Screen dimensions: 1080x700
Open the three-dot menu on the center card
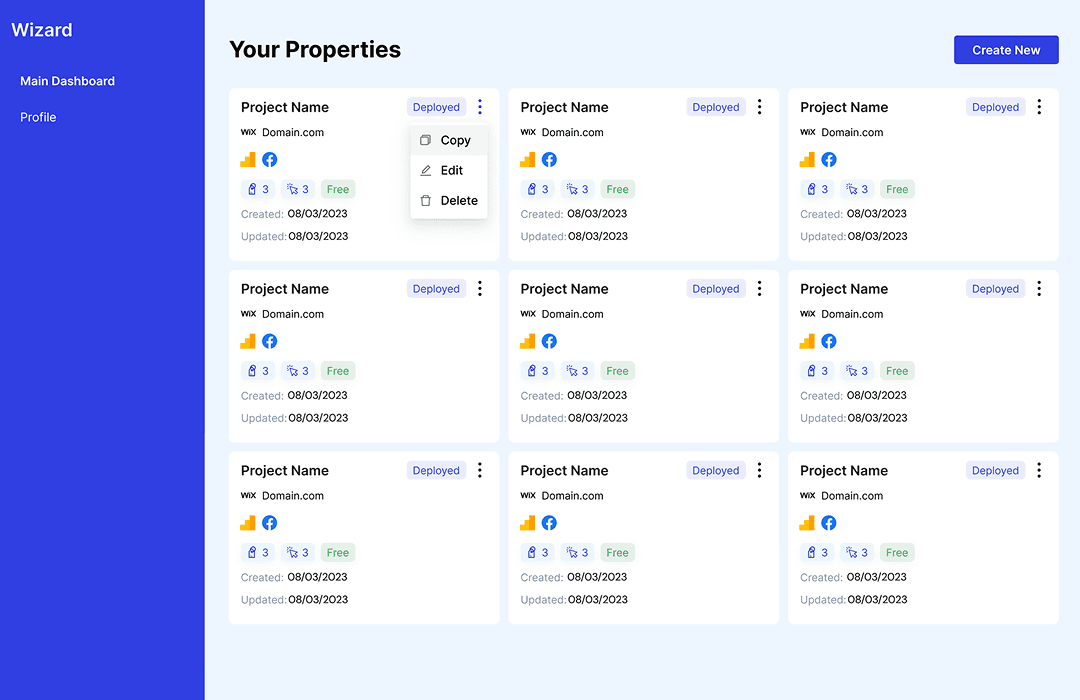pyautogui.click(x=759, y=289)
